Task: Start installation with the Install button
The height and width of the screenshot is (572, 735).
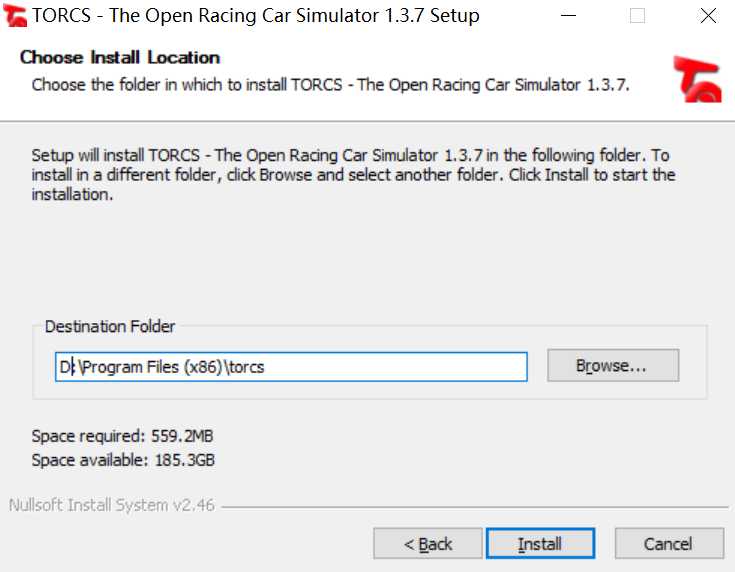Action: pyautogui.click(x=540, y=544)
